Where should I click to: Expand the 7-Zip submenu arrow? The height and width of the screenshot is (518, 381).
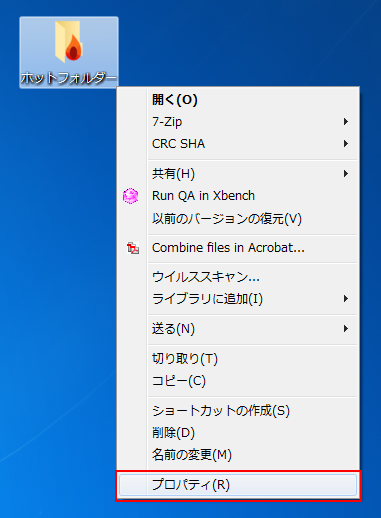point(346,122)
